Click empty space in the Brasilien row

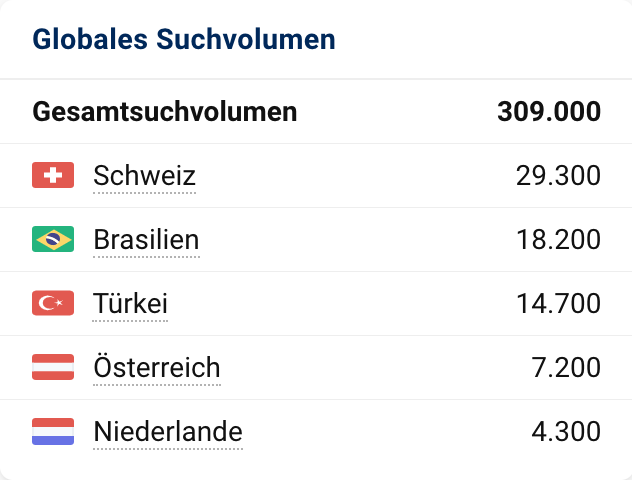[x=360, y=241]
